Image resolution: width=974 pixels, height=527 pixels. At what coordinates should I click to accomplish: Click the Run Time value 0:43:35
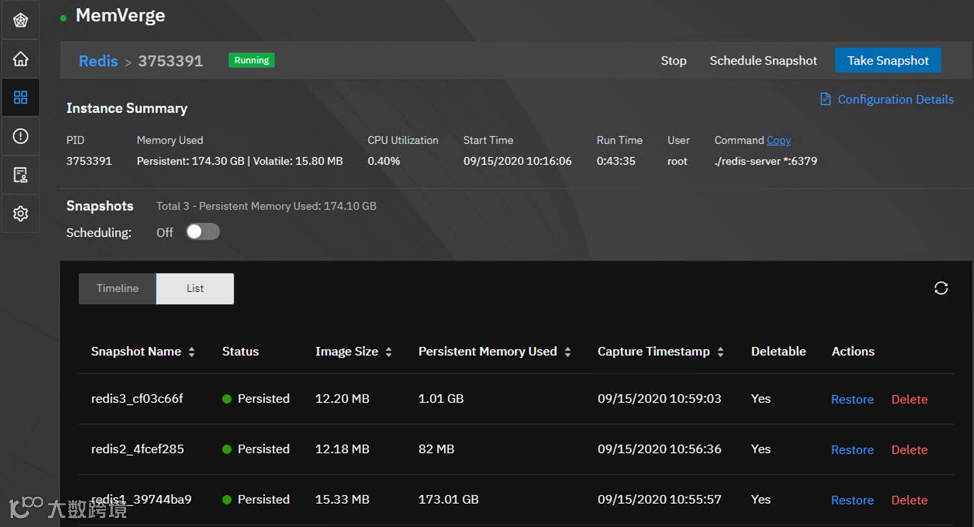click(x=616, y=162)
